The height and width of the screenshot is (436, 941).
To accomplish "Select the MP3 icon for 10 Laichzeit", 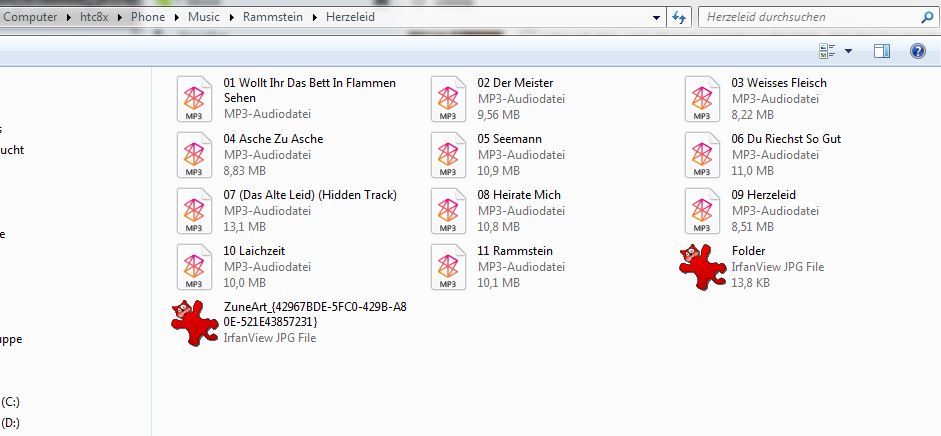I will pyautogui.click(x=194, y=267).
